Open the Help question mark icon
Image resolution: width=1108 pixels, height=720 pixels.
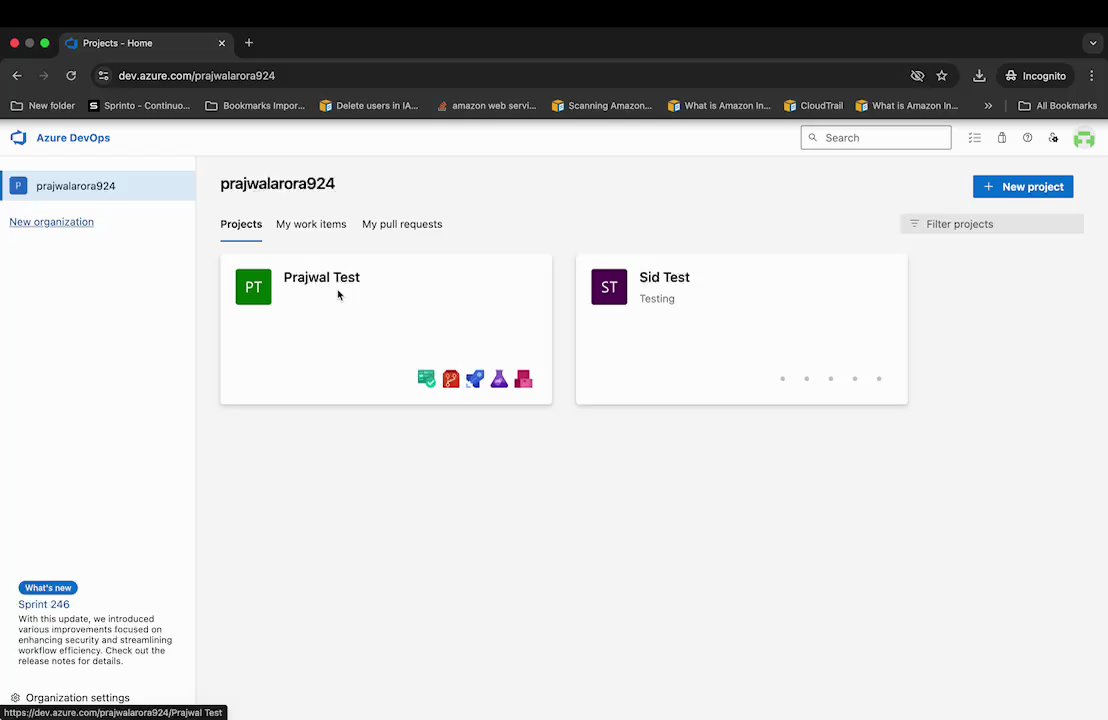pos(1027,138)
